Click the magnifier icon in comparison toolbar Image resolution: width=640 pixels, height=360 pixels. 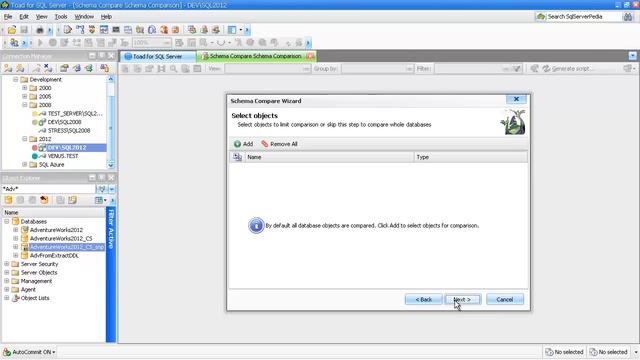pyautogui.click(x=173, y=69)
